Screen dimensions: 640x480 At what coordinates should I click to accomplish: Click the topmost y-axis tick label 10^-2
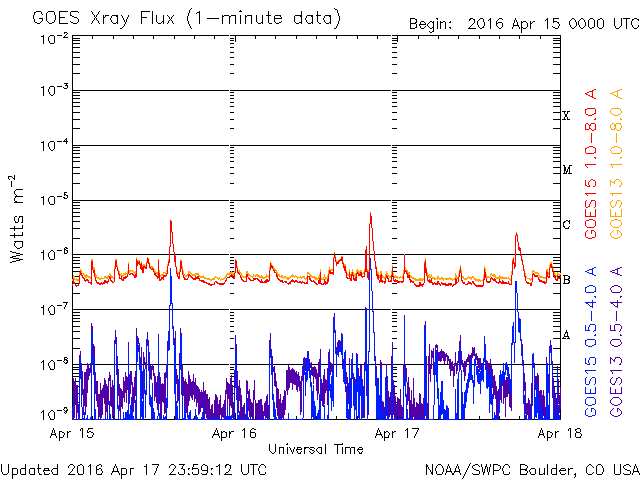[x=55, y=38]
